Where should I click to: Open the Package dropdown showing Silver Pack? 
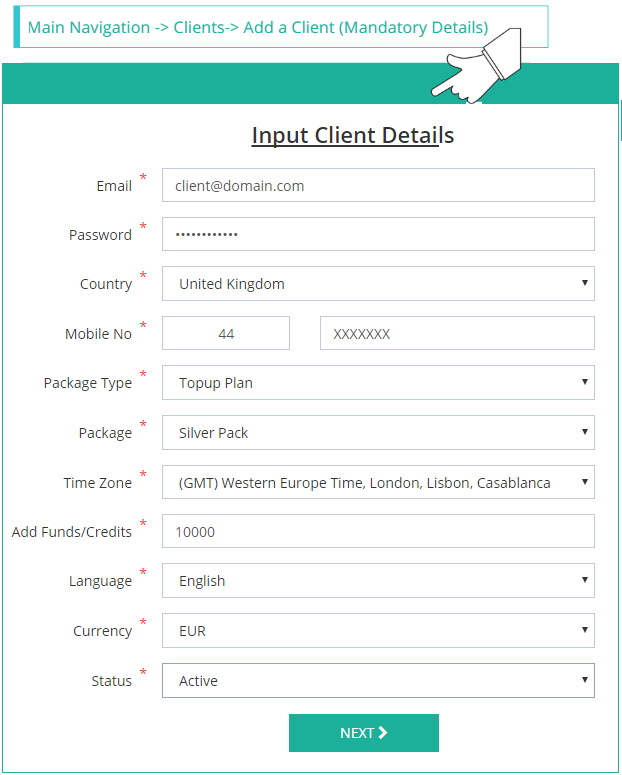tap(378, 433)
